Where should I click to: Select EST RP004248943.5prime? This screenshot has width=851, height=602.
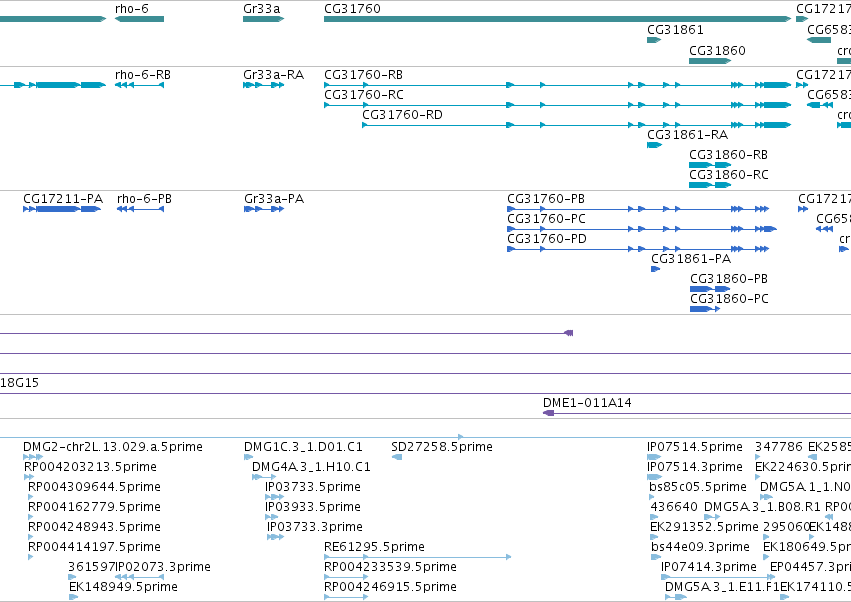(x=30, y=537)
